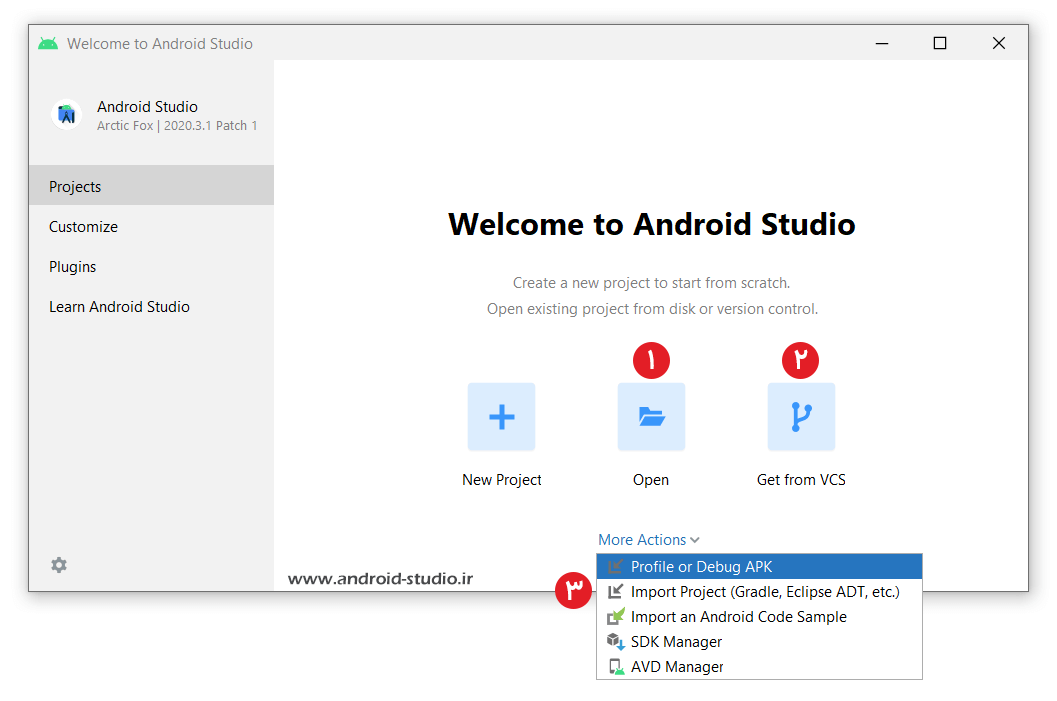The height and width of the screenshot is (701, 1057).
Task: Click the AVD Manager device icon
Action: pyautogui.click(x=616, y=667)
